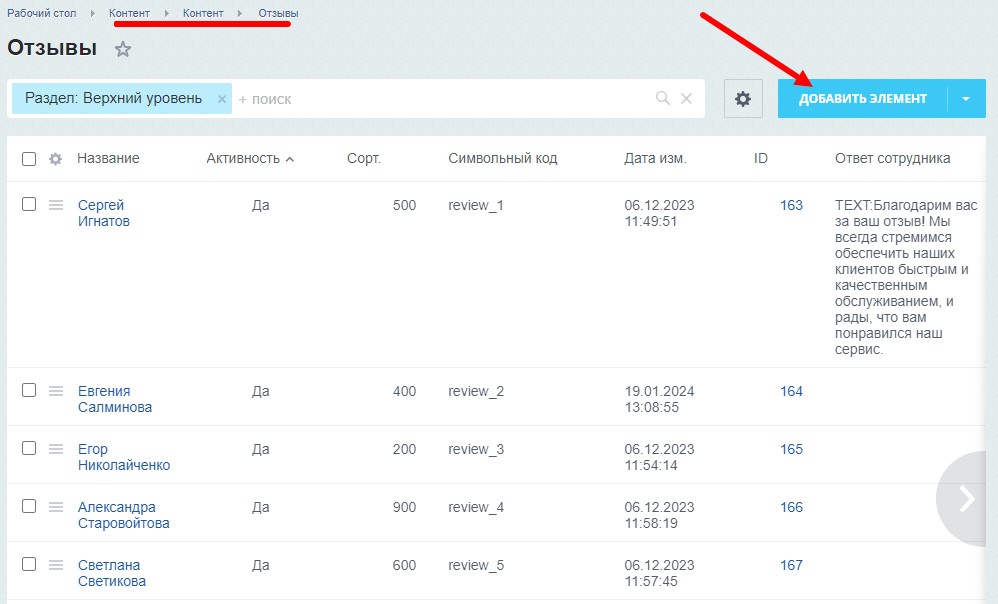Open Отзывы breadcrumb item
This screenshot has width=998, height=604.
277,13
